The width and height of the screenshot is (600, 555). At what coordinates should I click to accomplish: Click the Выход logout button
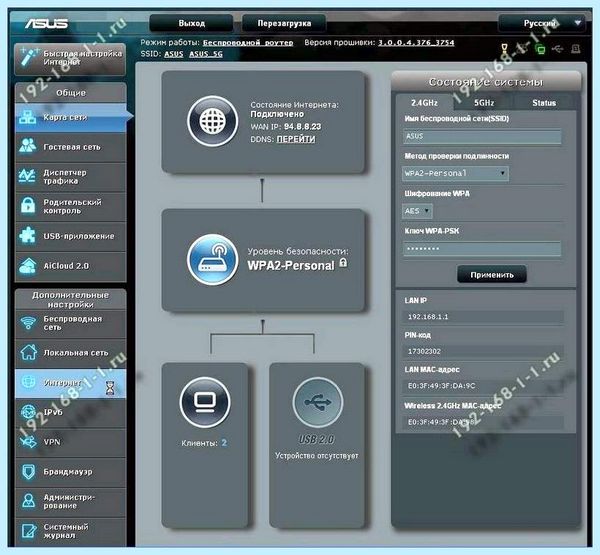[x=191, y=23]
